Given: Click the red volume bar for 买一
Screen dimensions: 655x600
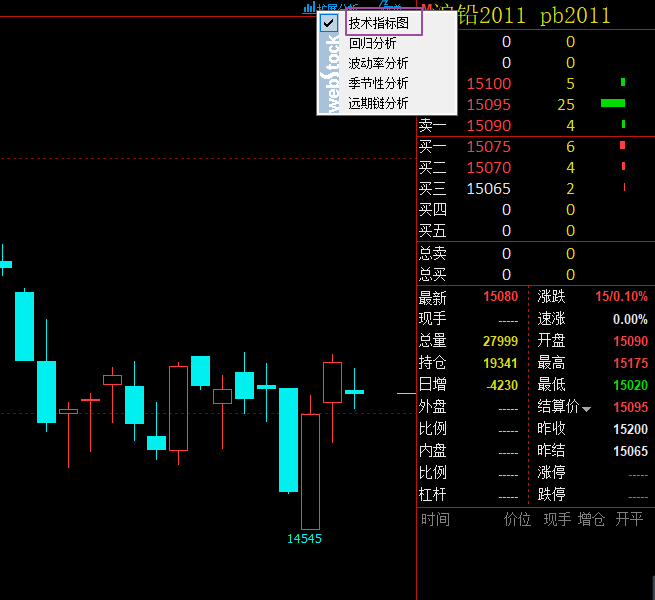Looking at the screenshot, I should click(x=622, y=146).
